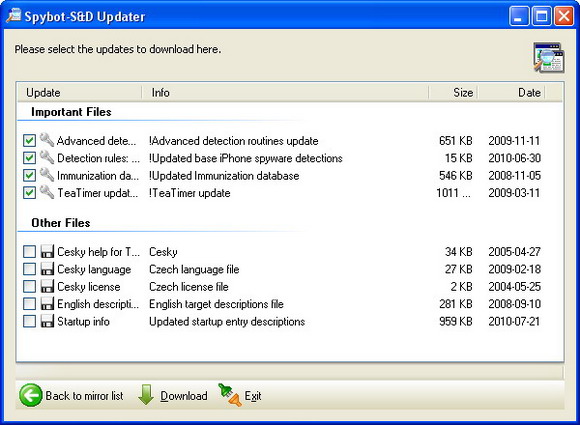Click the Spybot magnifier icon at top right
This screenshot has height=425, width=580.
(x=549, y=57)
